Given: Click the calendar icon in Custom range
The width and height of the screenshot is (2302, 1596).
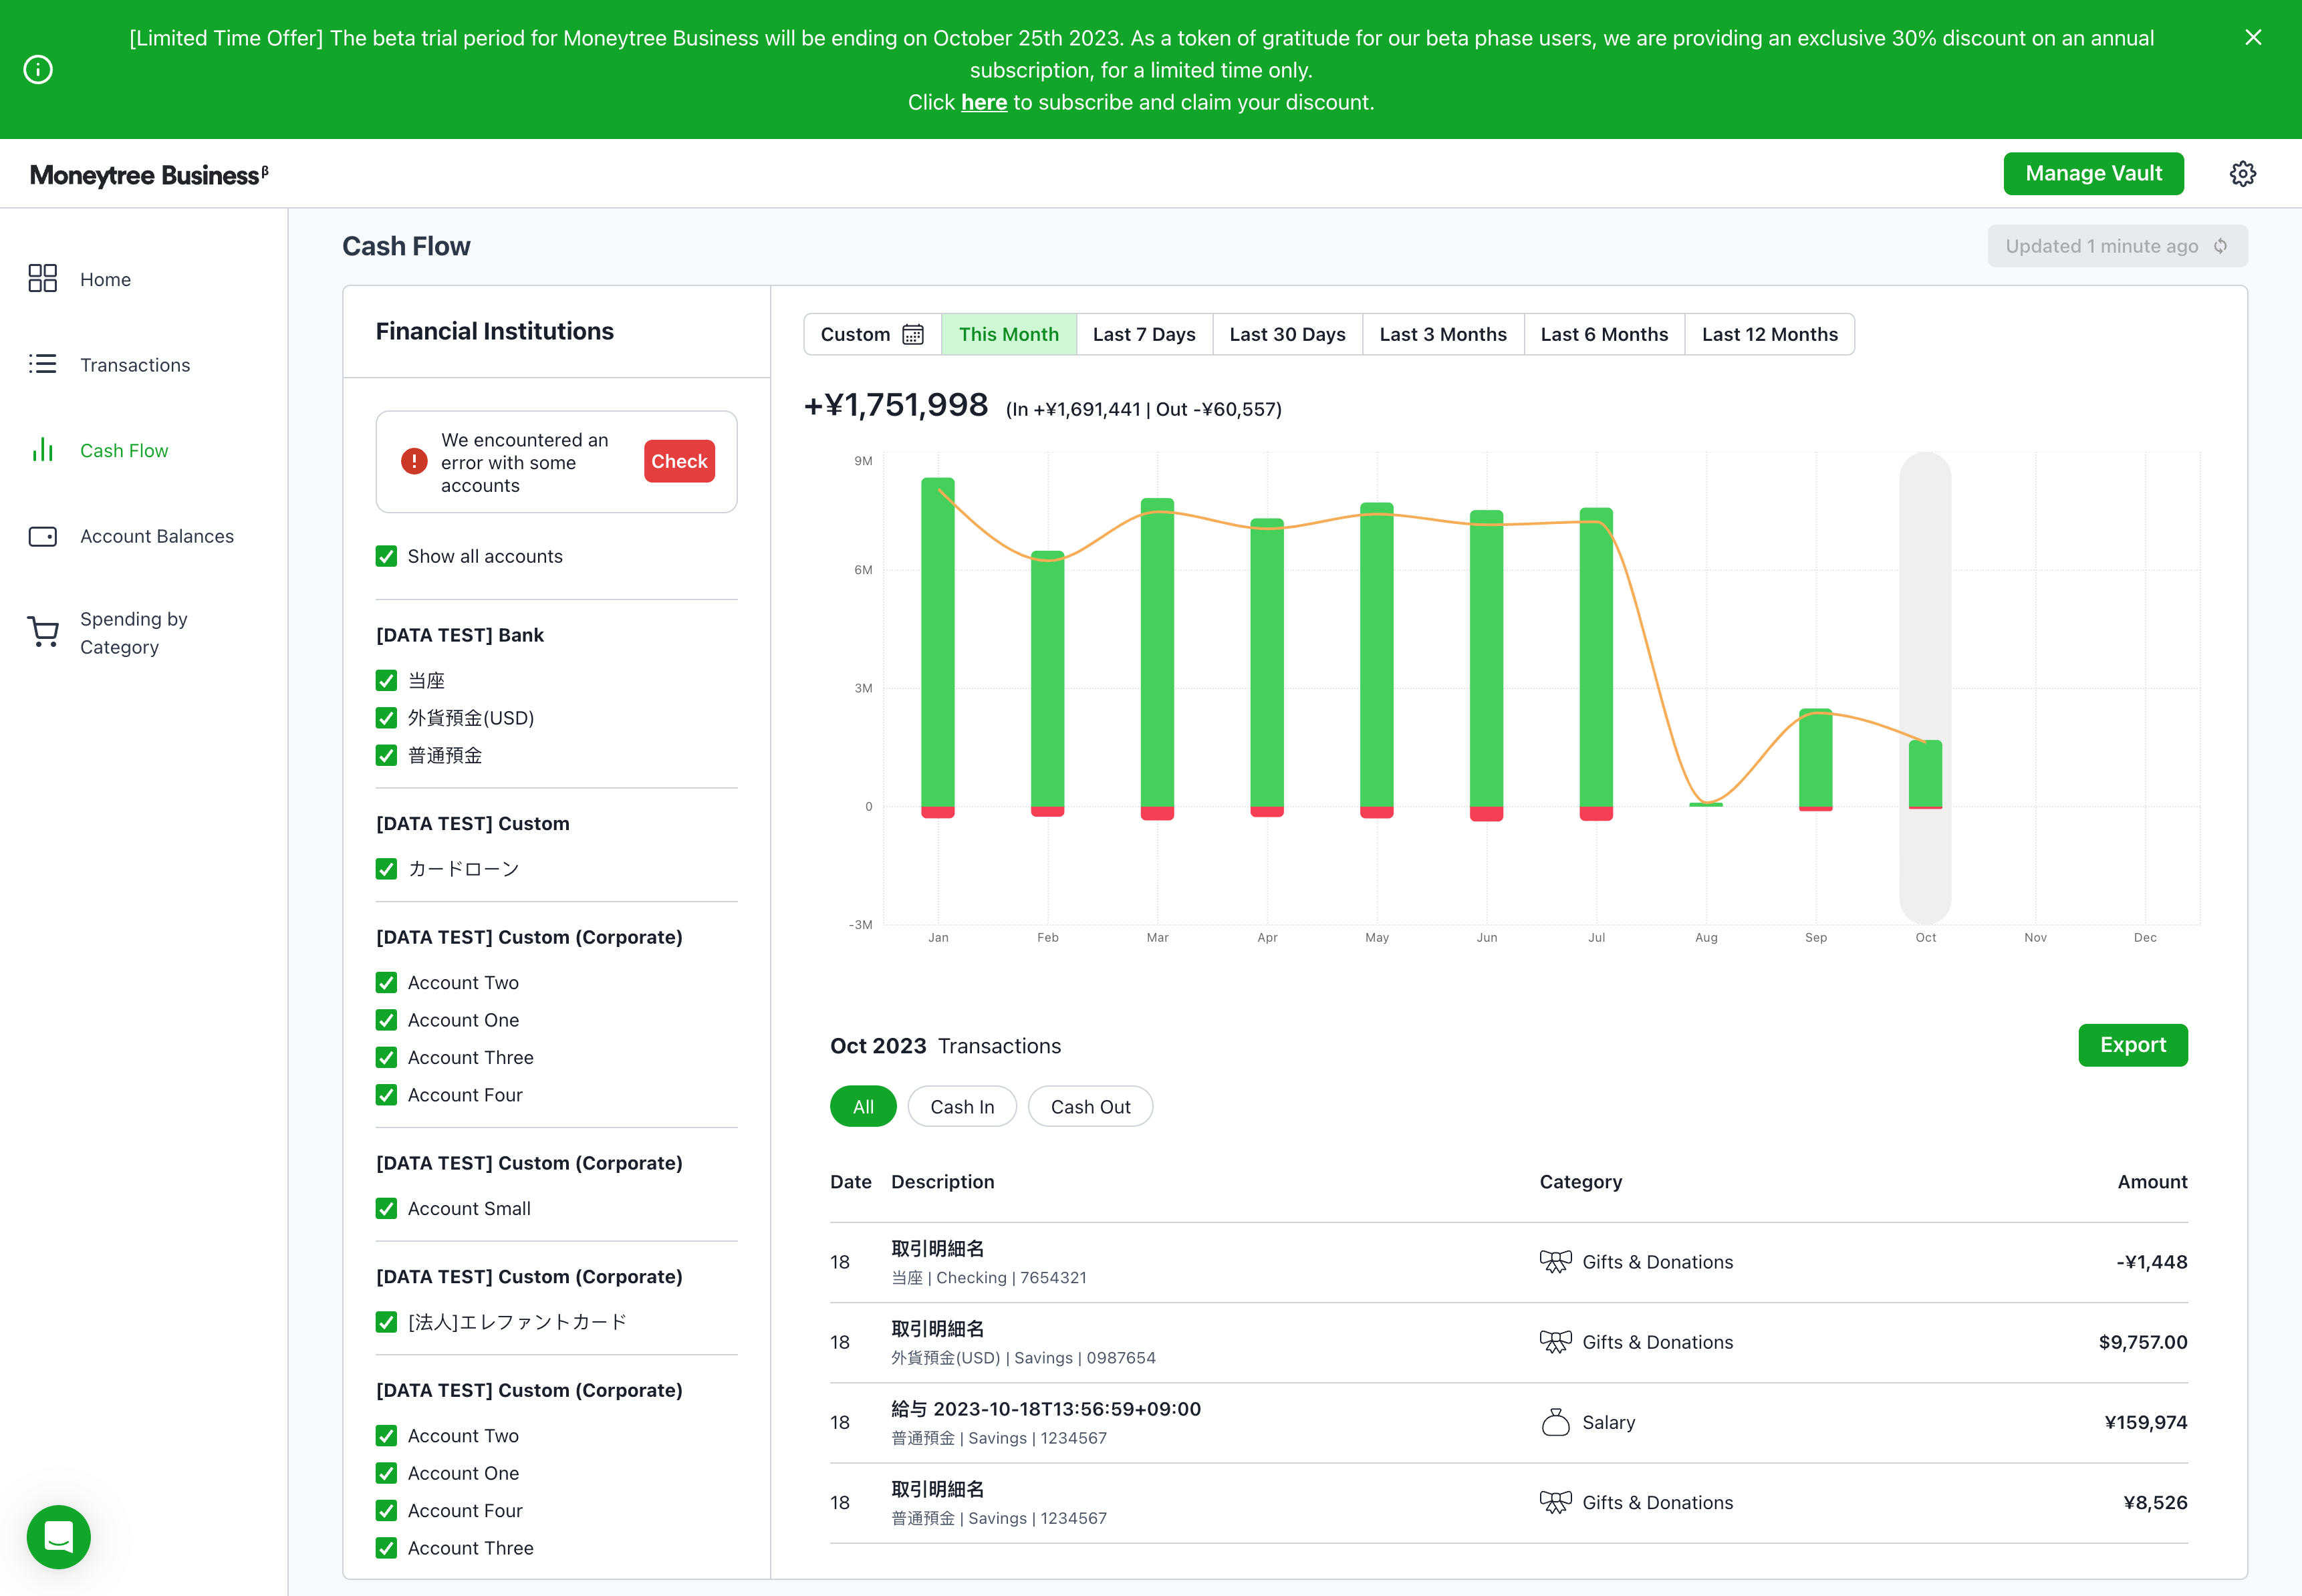Looking at the screenshot, I should click(913, 334).
